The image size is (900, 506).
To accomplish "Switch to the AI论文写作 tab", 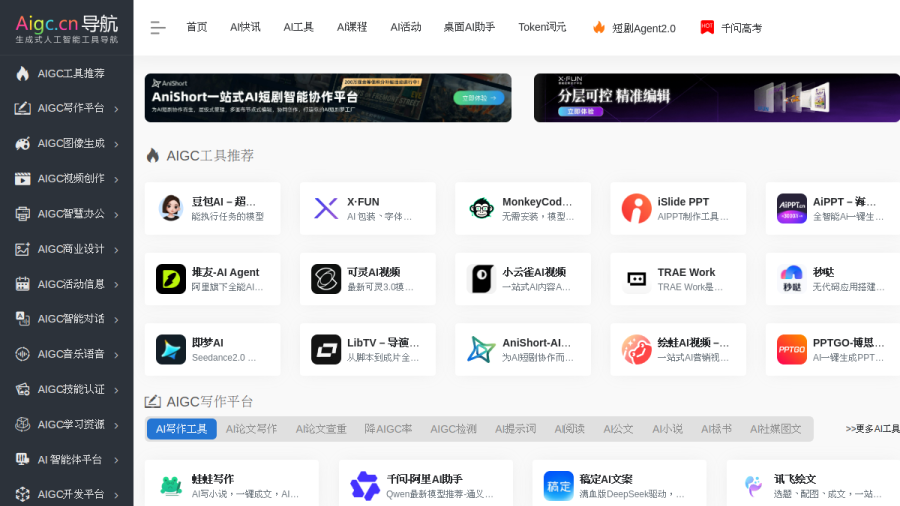I will (251, 429).
